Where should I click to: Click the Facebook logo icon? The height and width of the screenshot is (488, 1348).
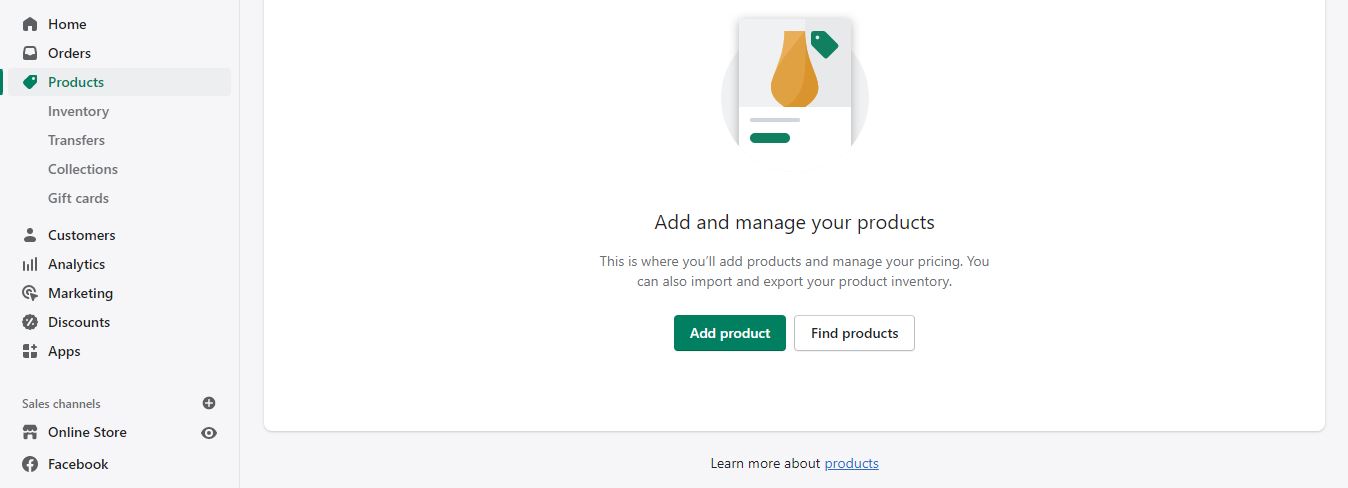click(30, 464)
